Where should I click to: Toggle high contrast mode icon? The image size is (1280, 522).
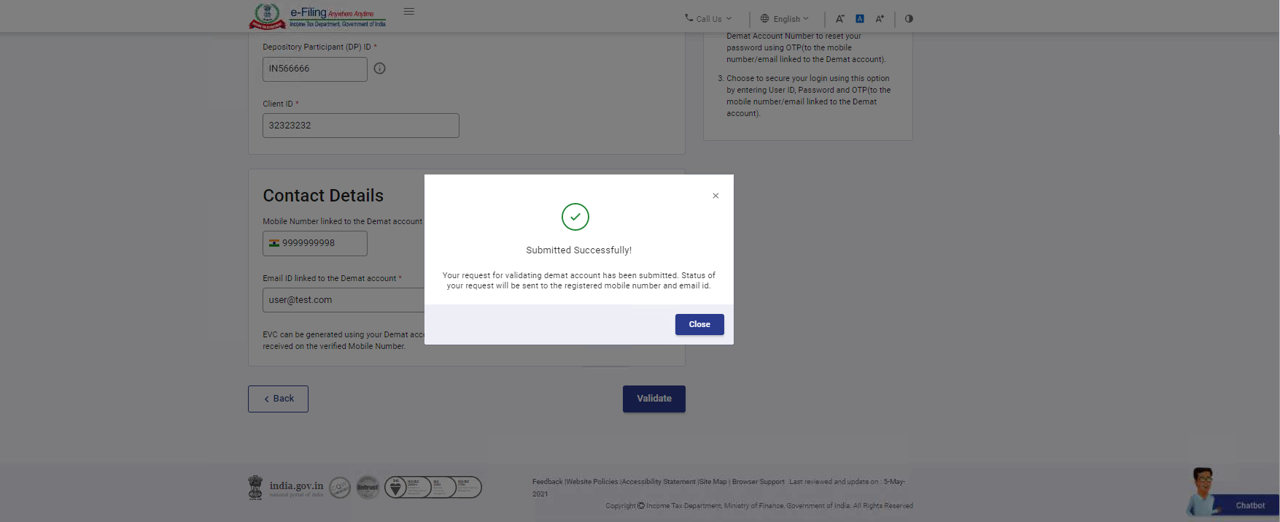pos(909,19)
